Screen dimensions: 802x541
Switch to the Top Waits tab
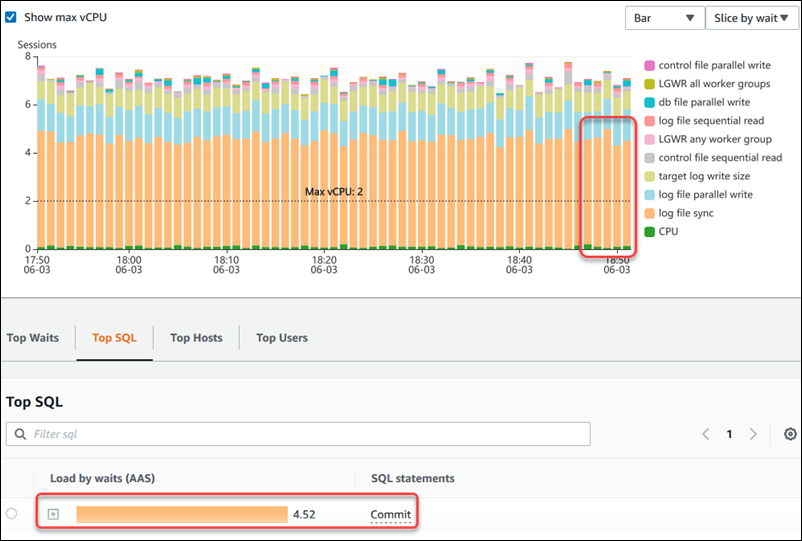click(31, 338)
